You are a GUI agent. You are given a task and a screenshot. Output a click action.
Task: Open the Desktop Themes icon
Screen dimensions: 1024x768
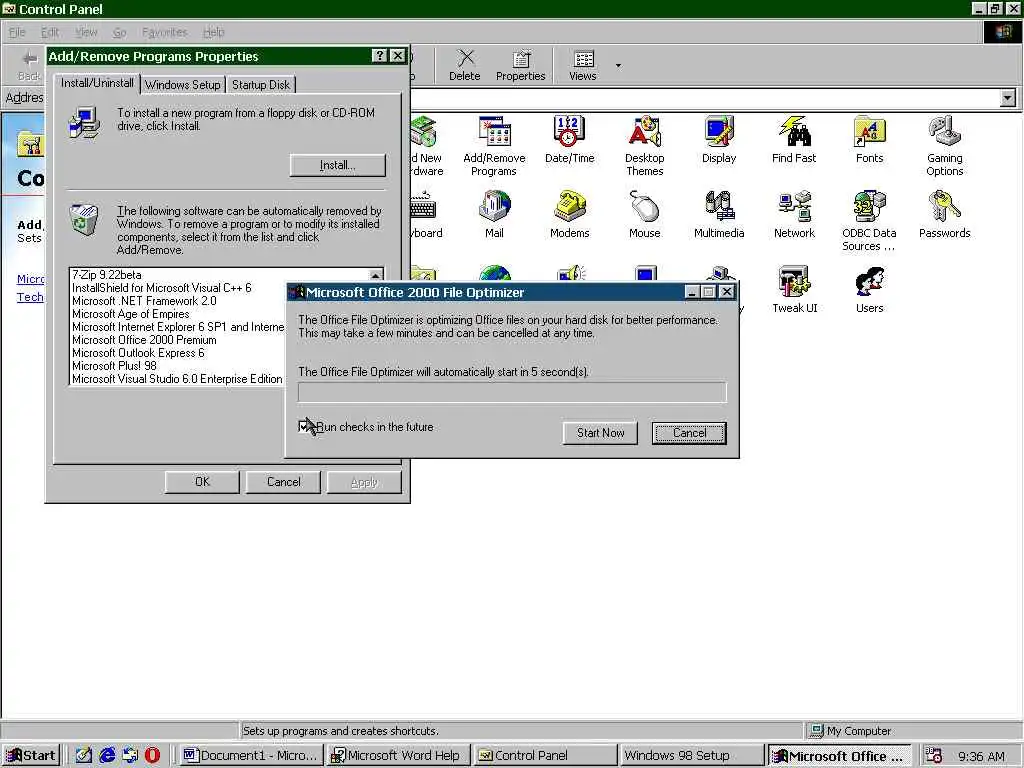click(x=645, y=145)
